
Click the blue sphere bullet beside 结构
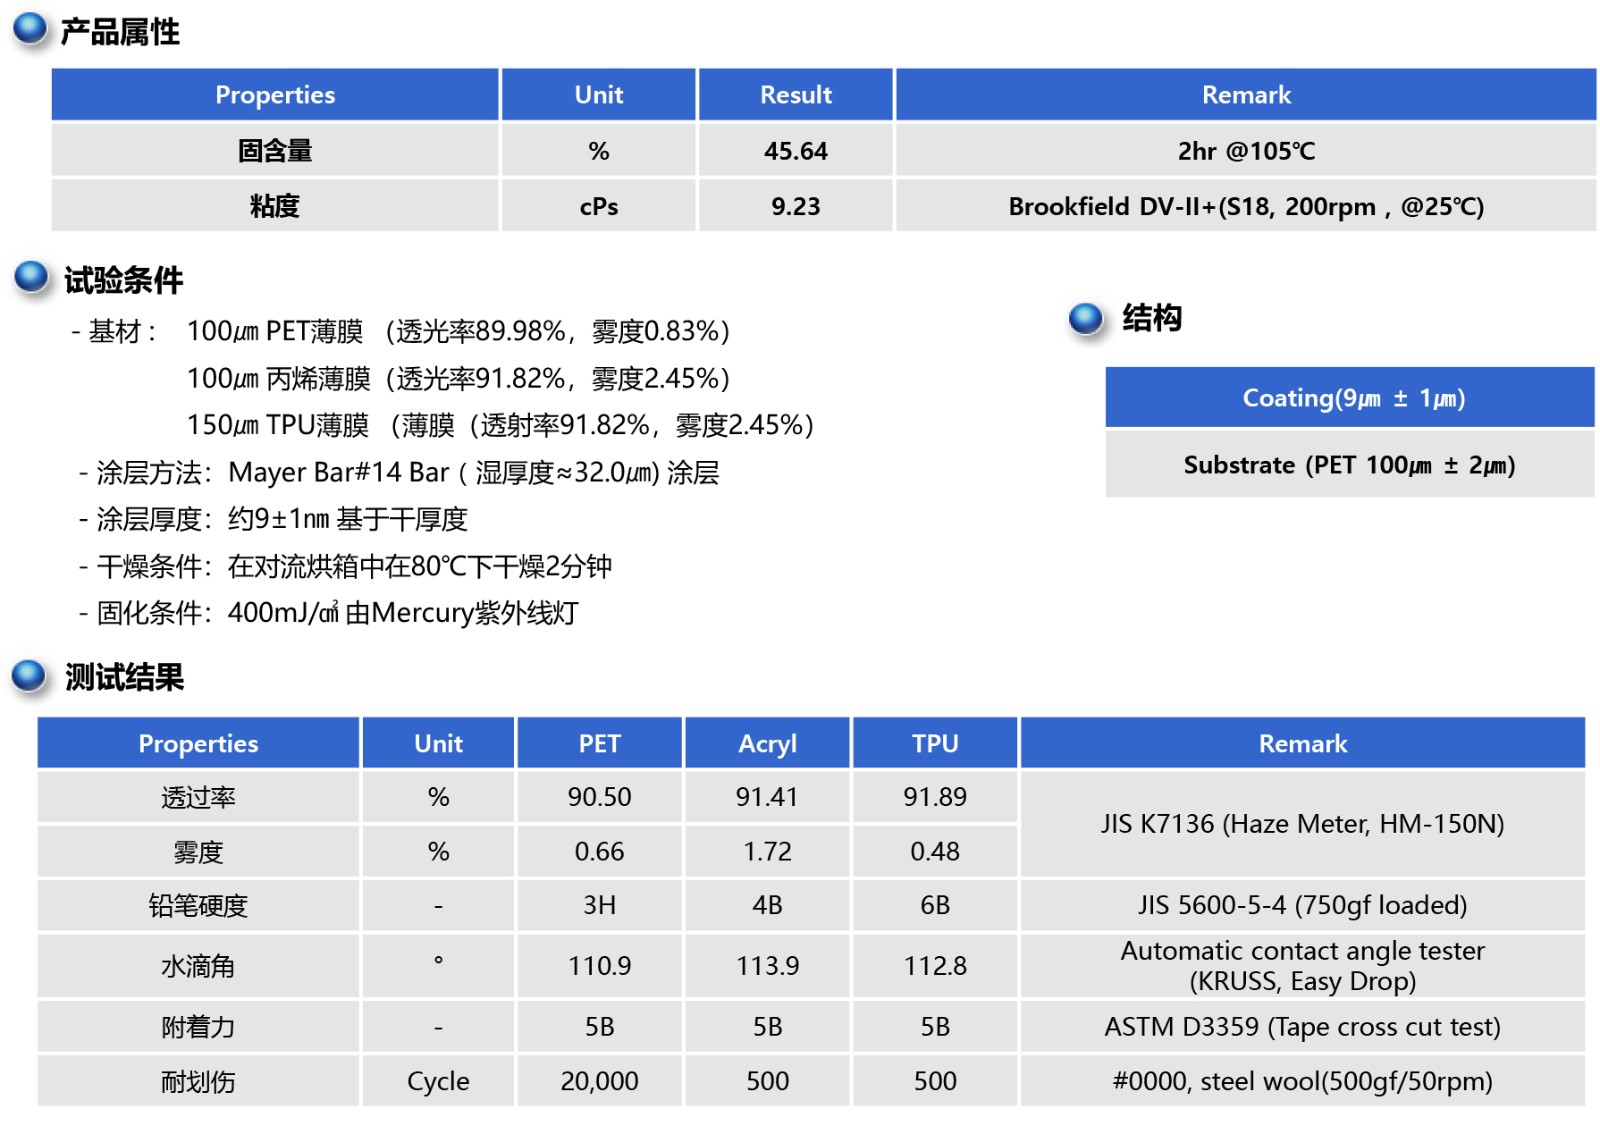pos(1085,318)
